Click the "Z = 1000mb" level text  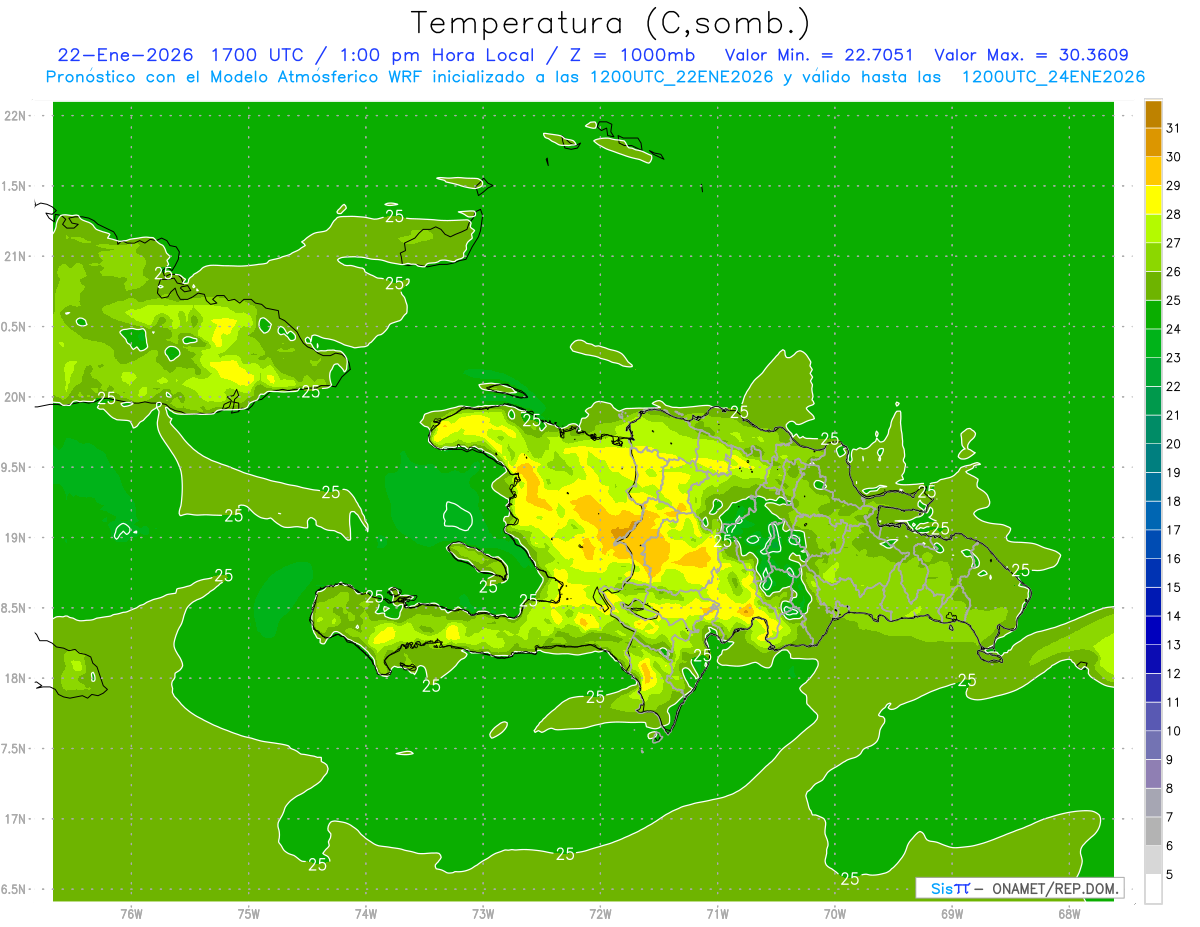click(x=633, y=55)
